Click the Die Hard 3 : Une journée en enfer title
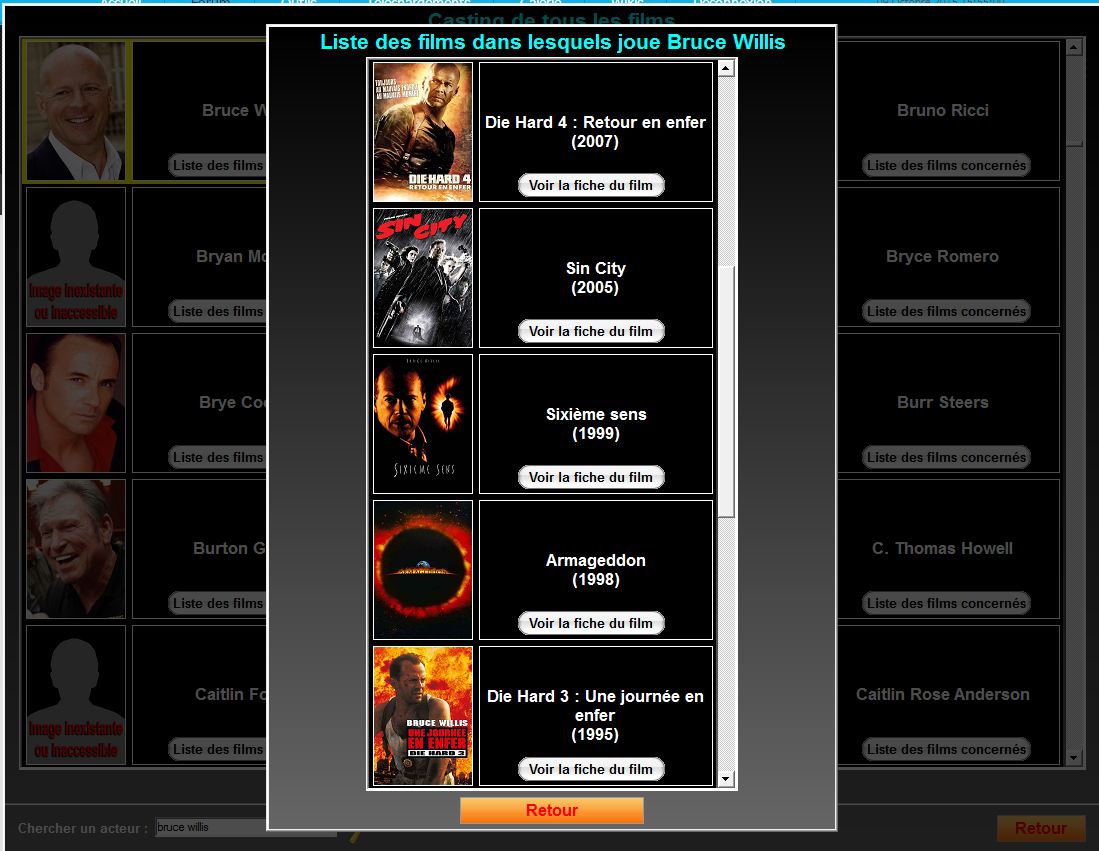This screenshot has width=1099, height=851. tap(595, 706)
